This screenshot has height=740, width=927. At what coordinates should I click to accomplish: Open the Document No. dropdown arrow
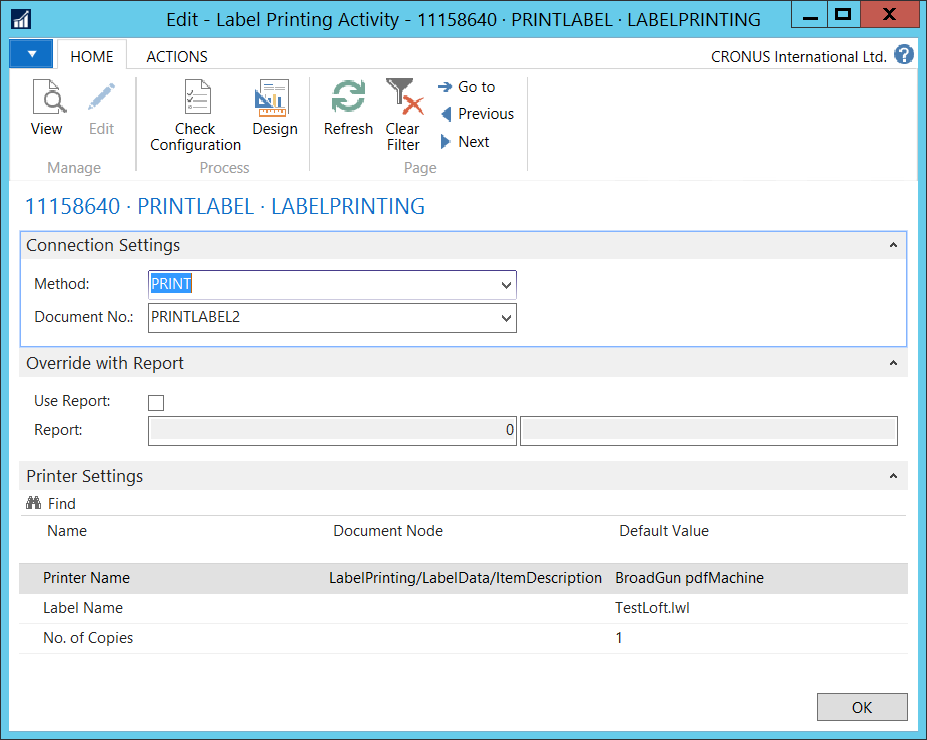pos(506,318)
